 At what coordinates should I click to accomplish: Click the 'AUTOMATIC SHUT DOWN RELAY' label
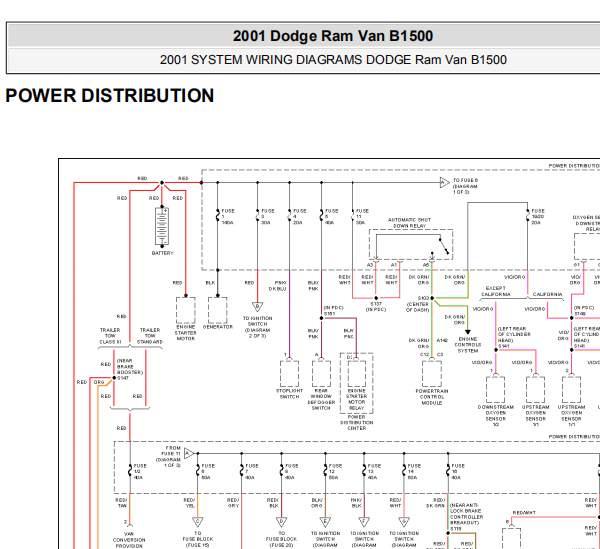coord(409,223)
